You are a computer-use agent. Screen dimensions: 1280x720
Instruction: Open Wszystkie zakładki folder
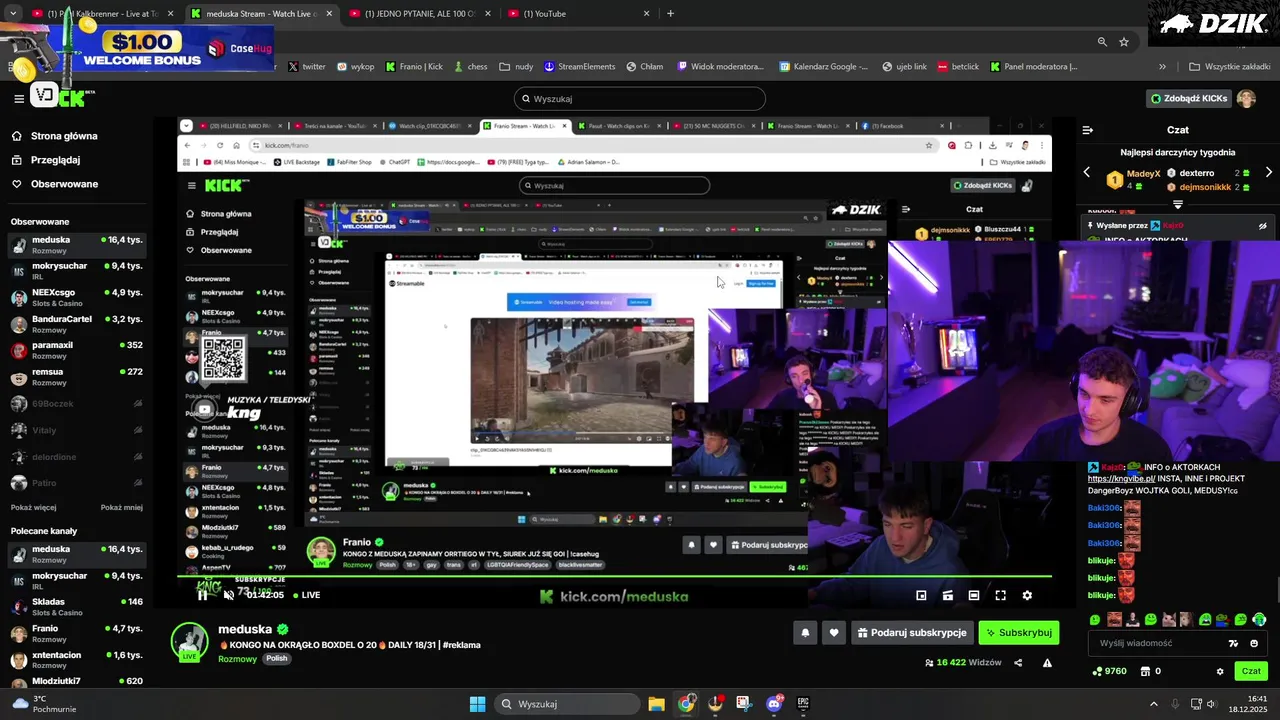[1229, 67]
